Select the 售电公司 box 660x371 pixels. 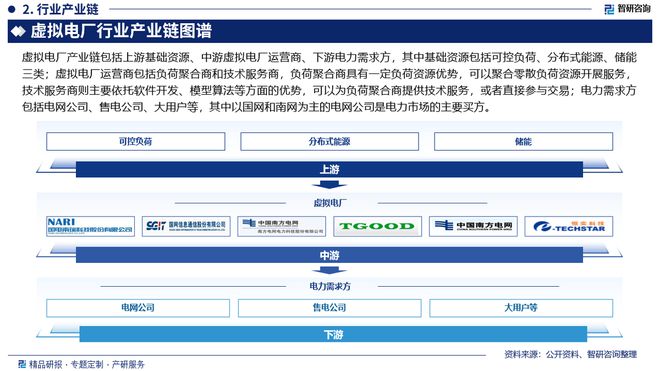330,308
